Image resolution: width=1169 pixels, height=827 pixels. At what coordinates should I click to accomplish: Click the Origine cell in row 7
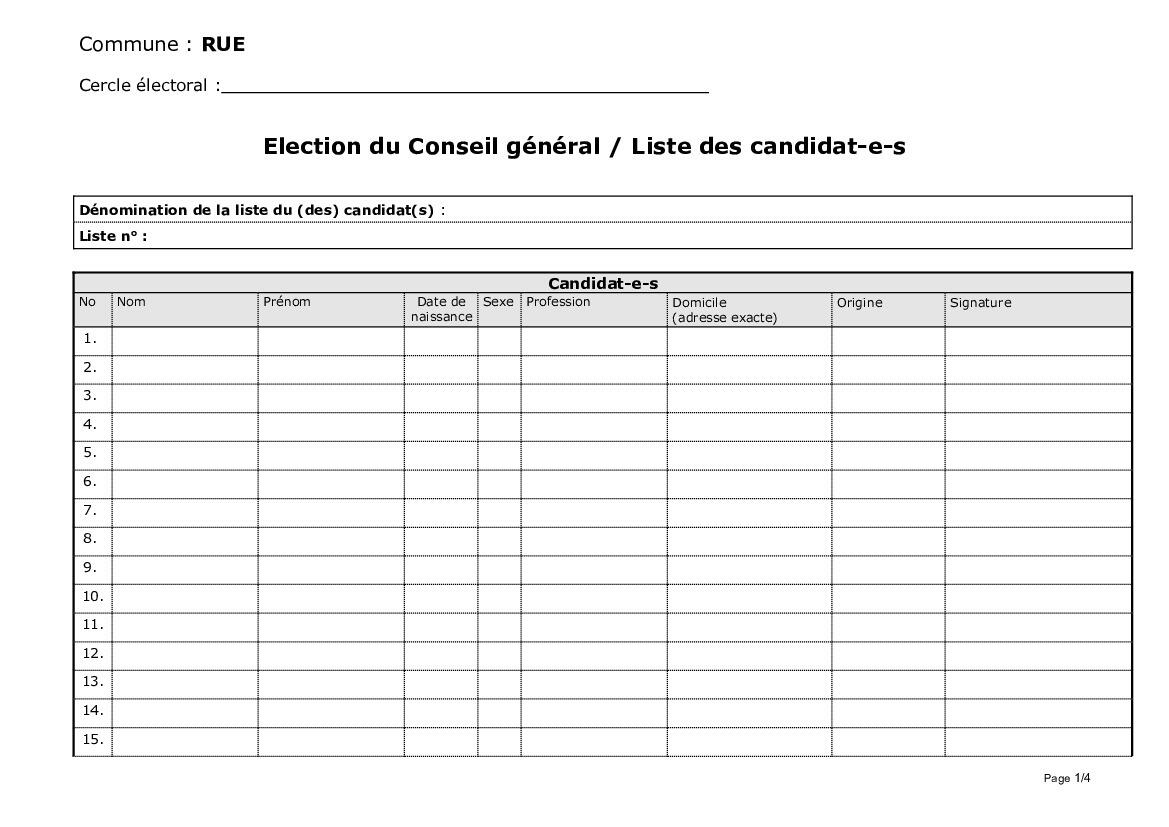coord(888,512)
